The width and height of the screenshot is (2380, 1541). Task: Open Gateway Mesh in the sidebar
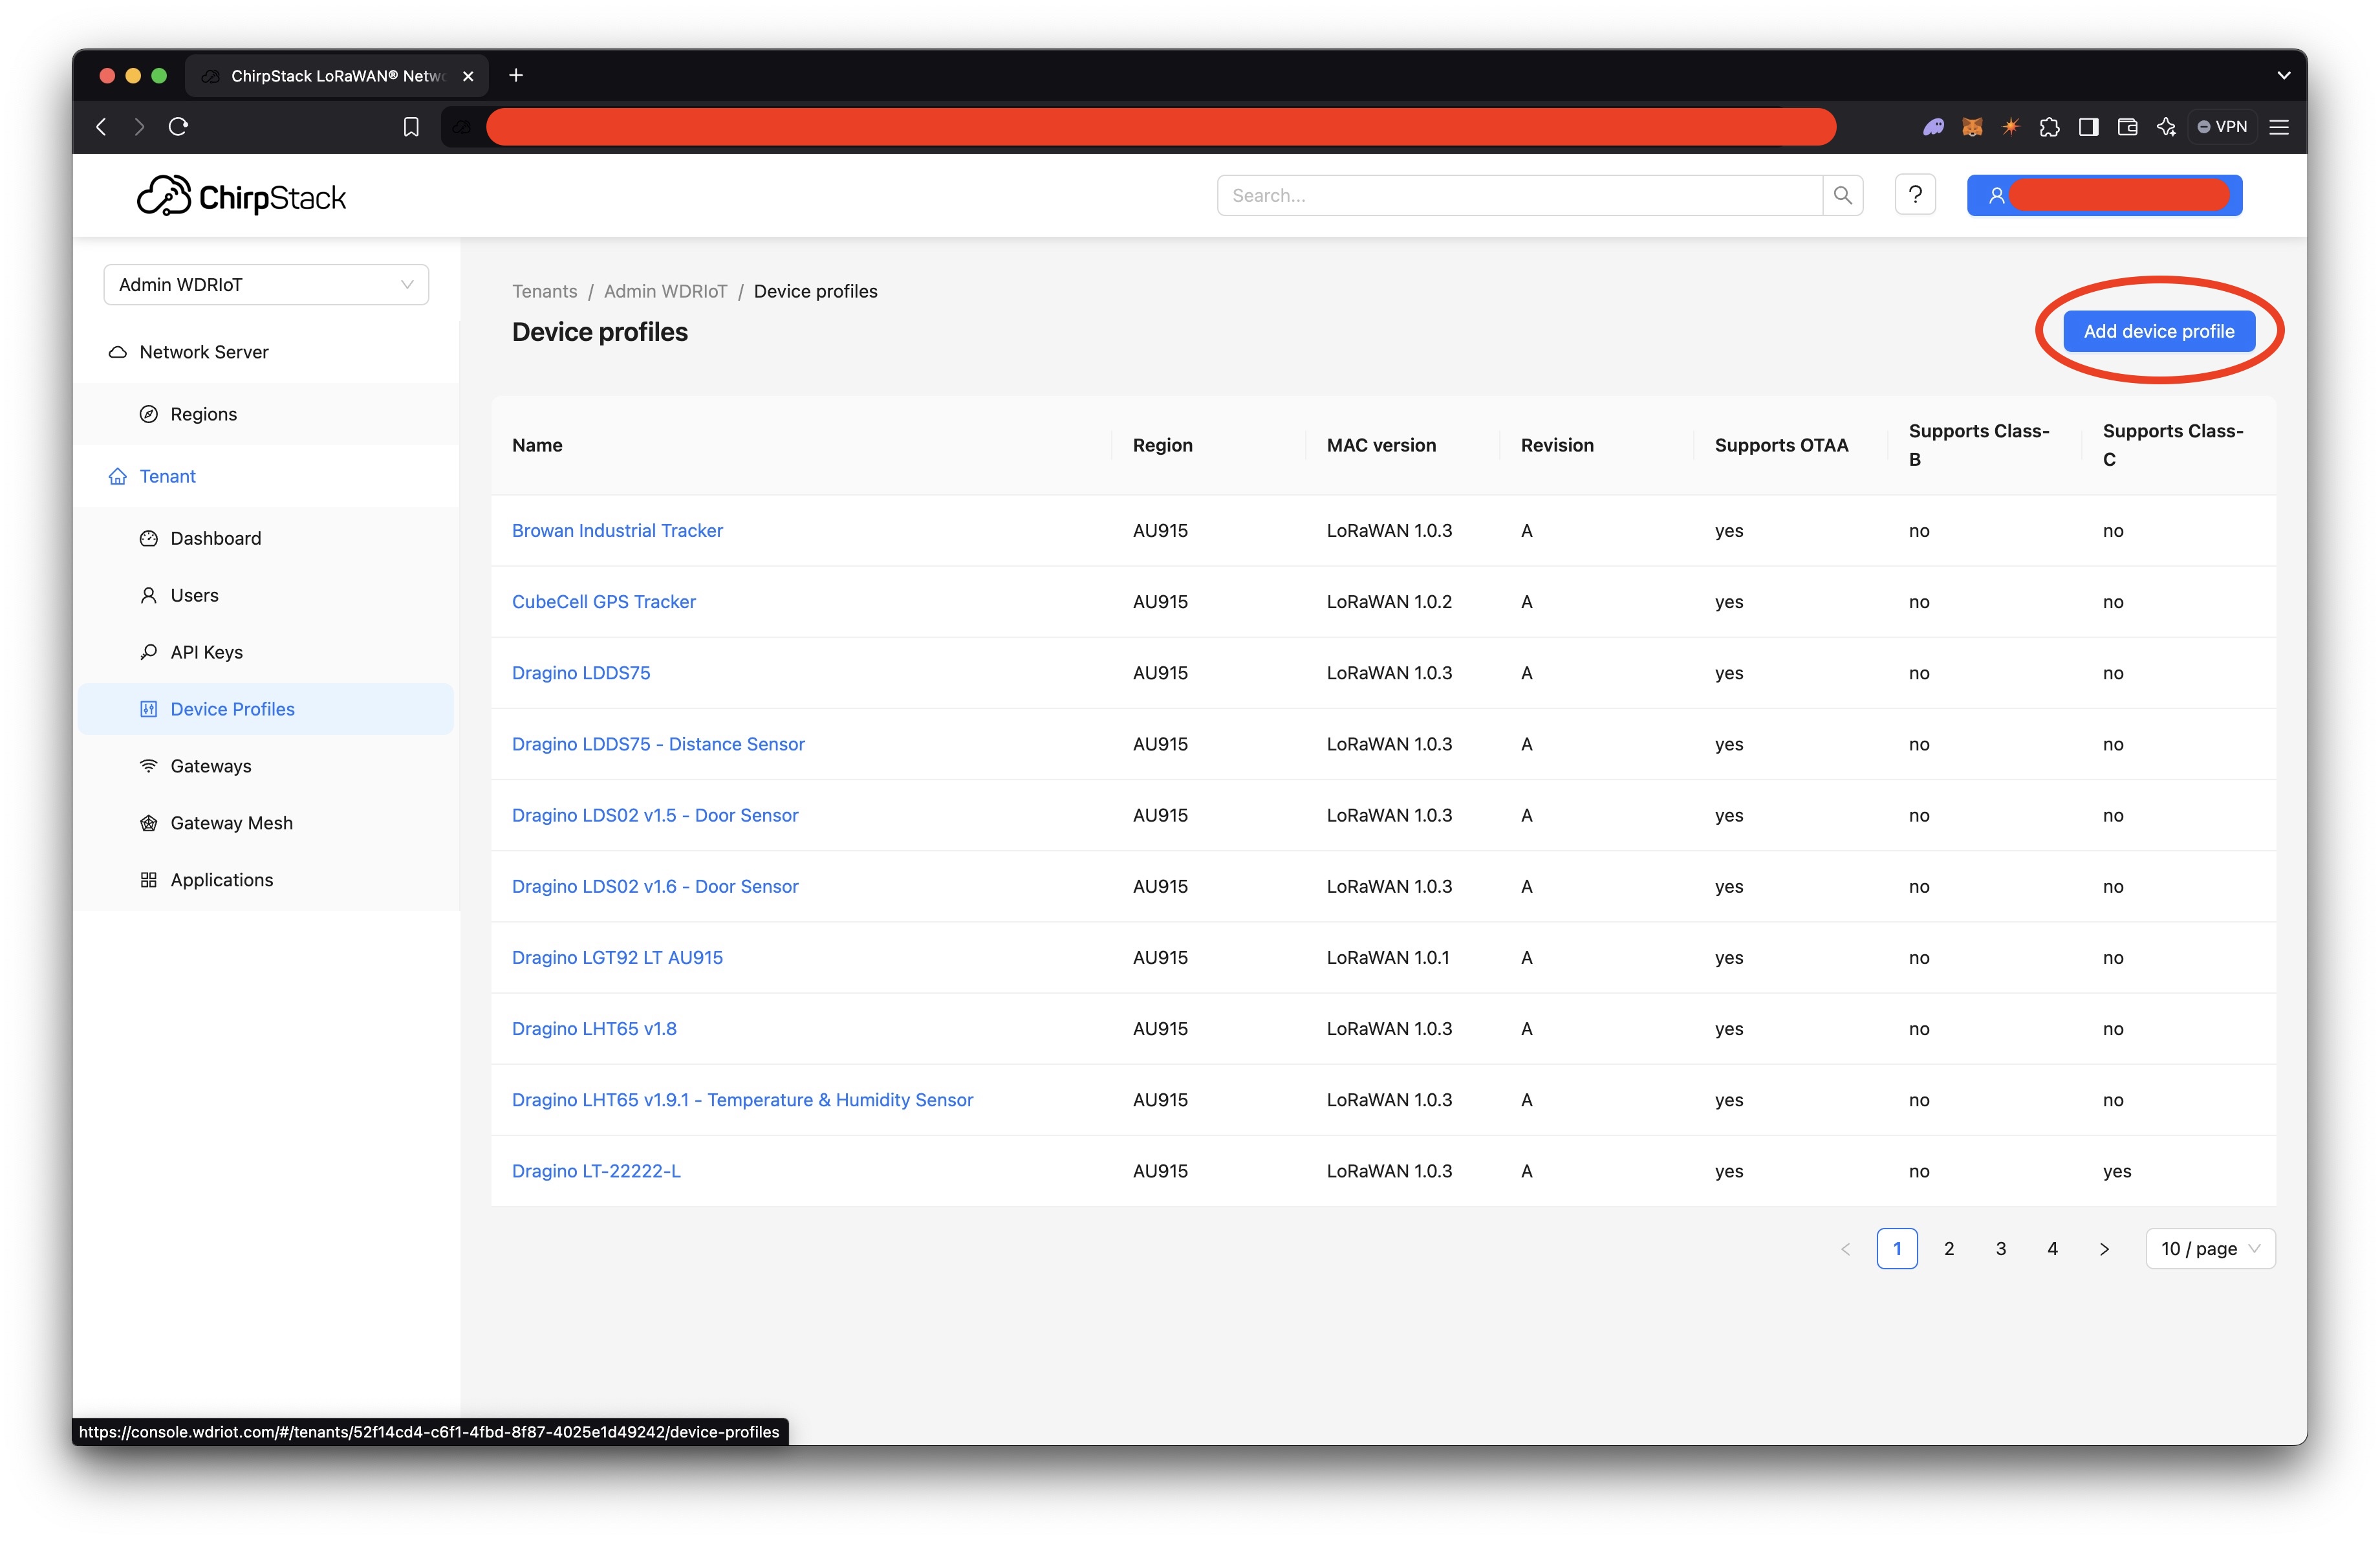[267, 823]
